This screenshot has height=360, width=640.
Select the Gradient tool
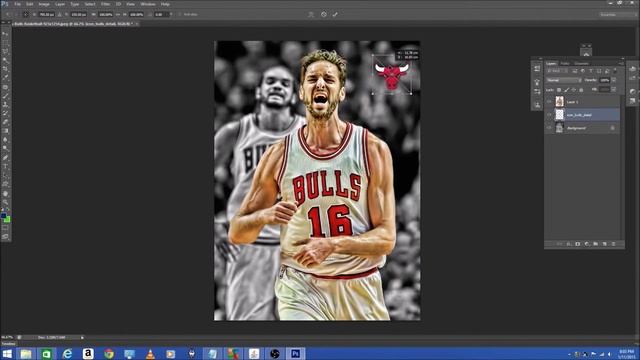tap(6, 131)
